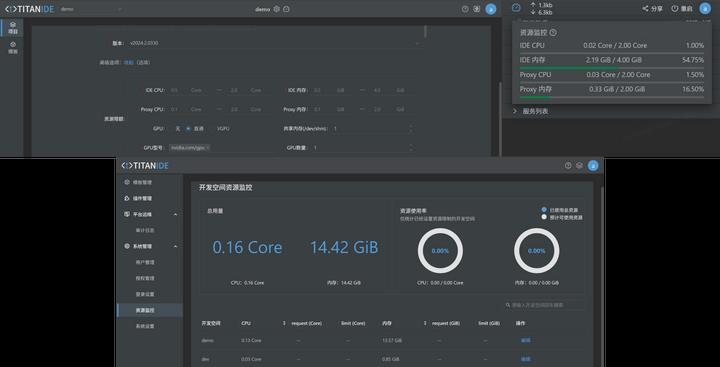Viewport: 720px width, 367px height.
Task: Click the blue 高级选项 link
Action: click(128, 62)
